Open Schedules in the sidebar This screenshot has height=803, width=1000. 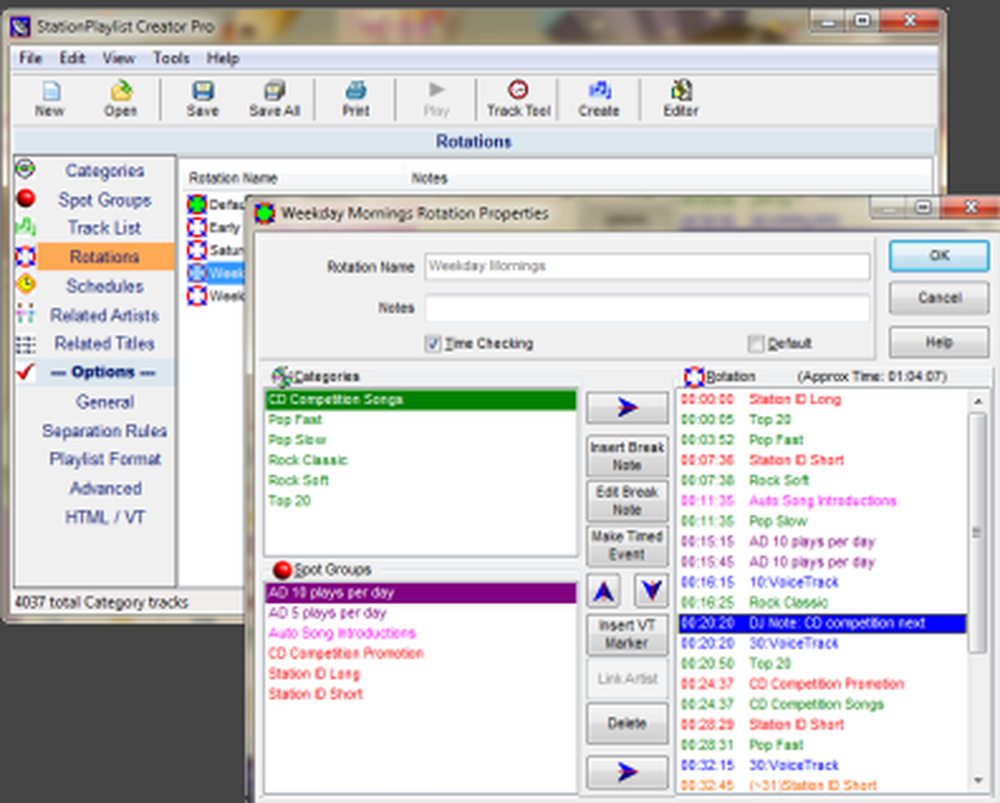105,286
